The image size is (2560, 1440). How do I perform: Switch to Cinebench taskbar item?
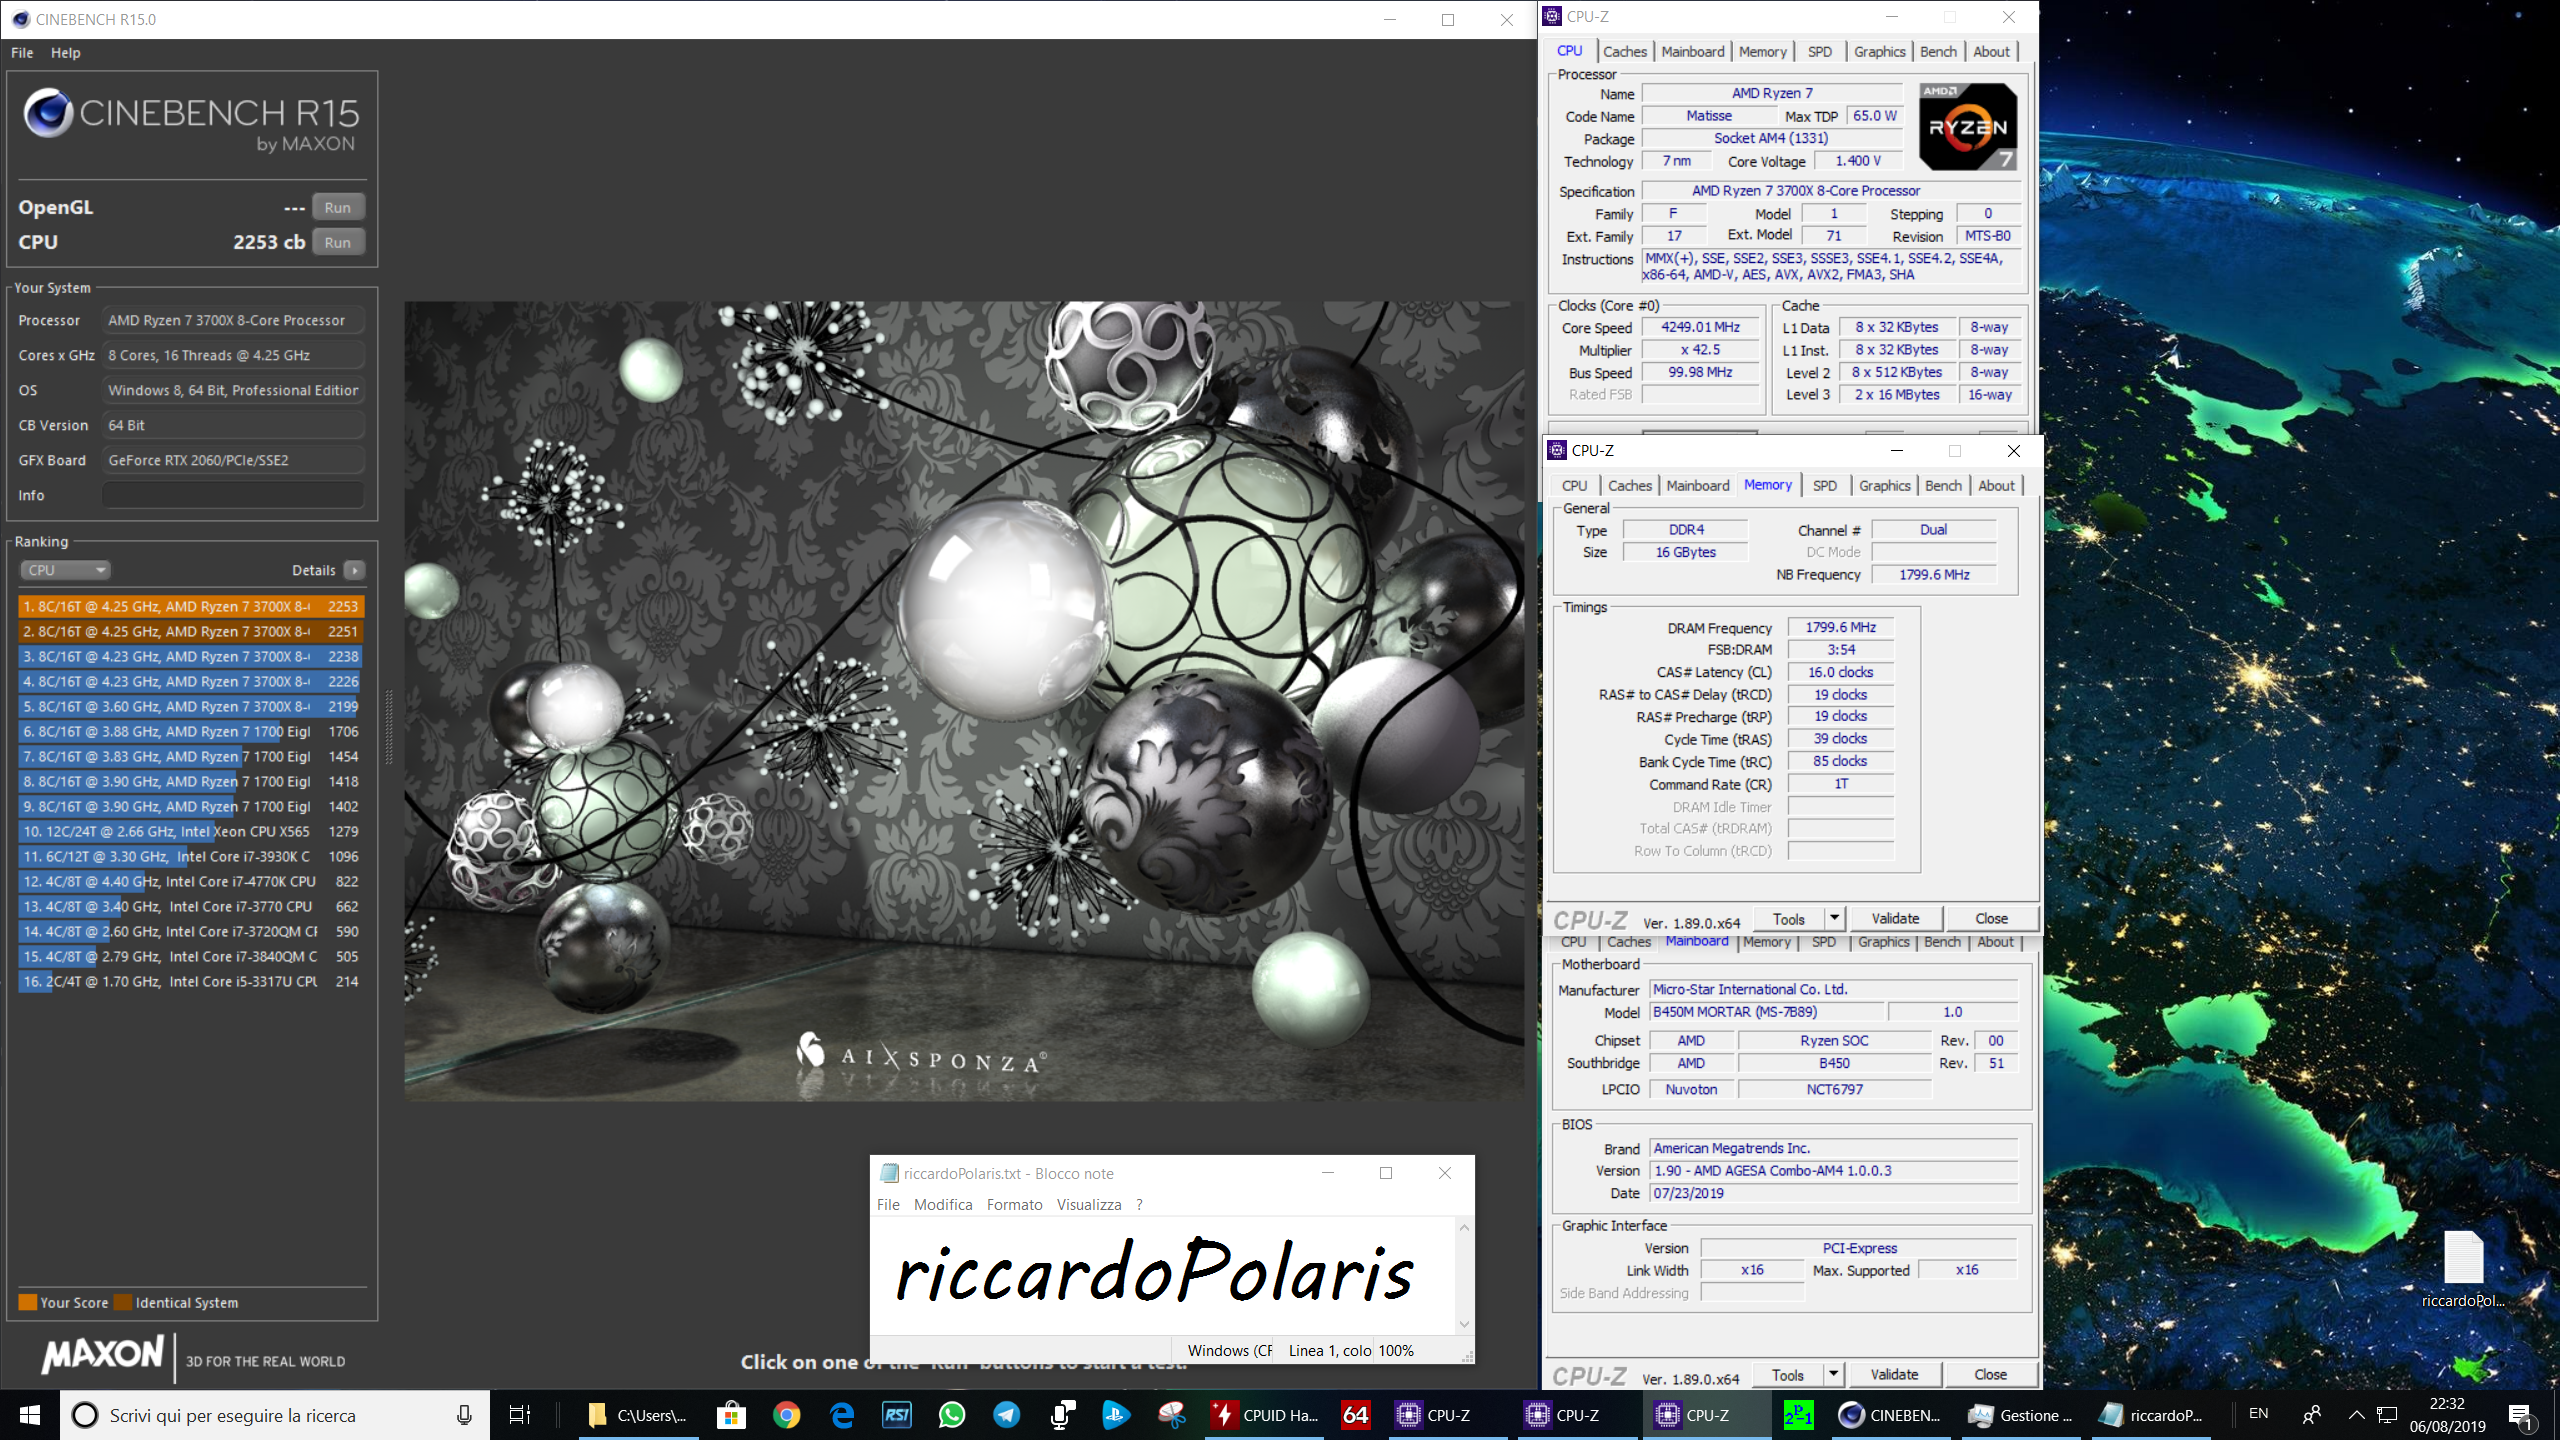click(x=1890, y=1415)
